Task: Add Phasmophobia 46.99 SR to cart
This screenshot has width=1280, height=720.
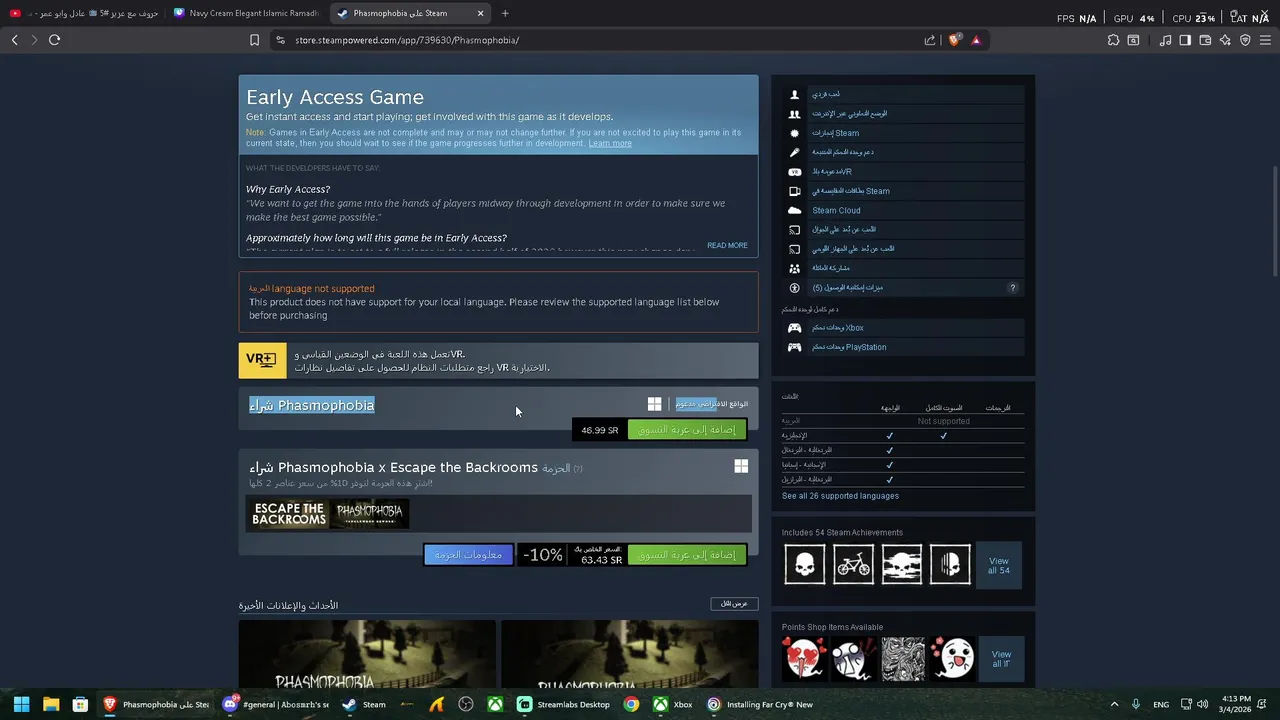Action: click(x=687, y=430)
